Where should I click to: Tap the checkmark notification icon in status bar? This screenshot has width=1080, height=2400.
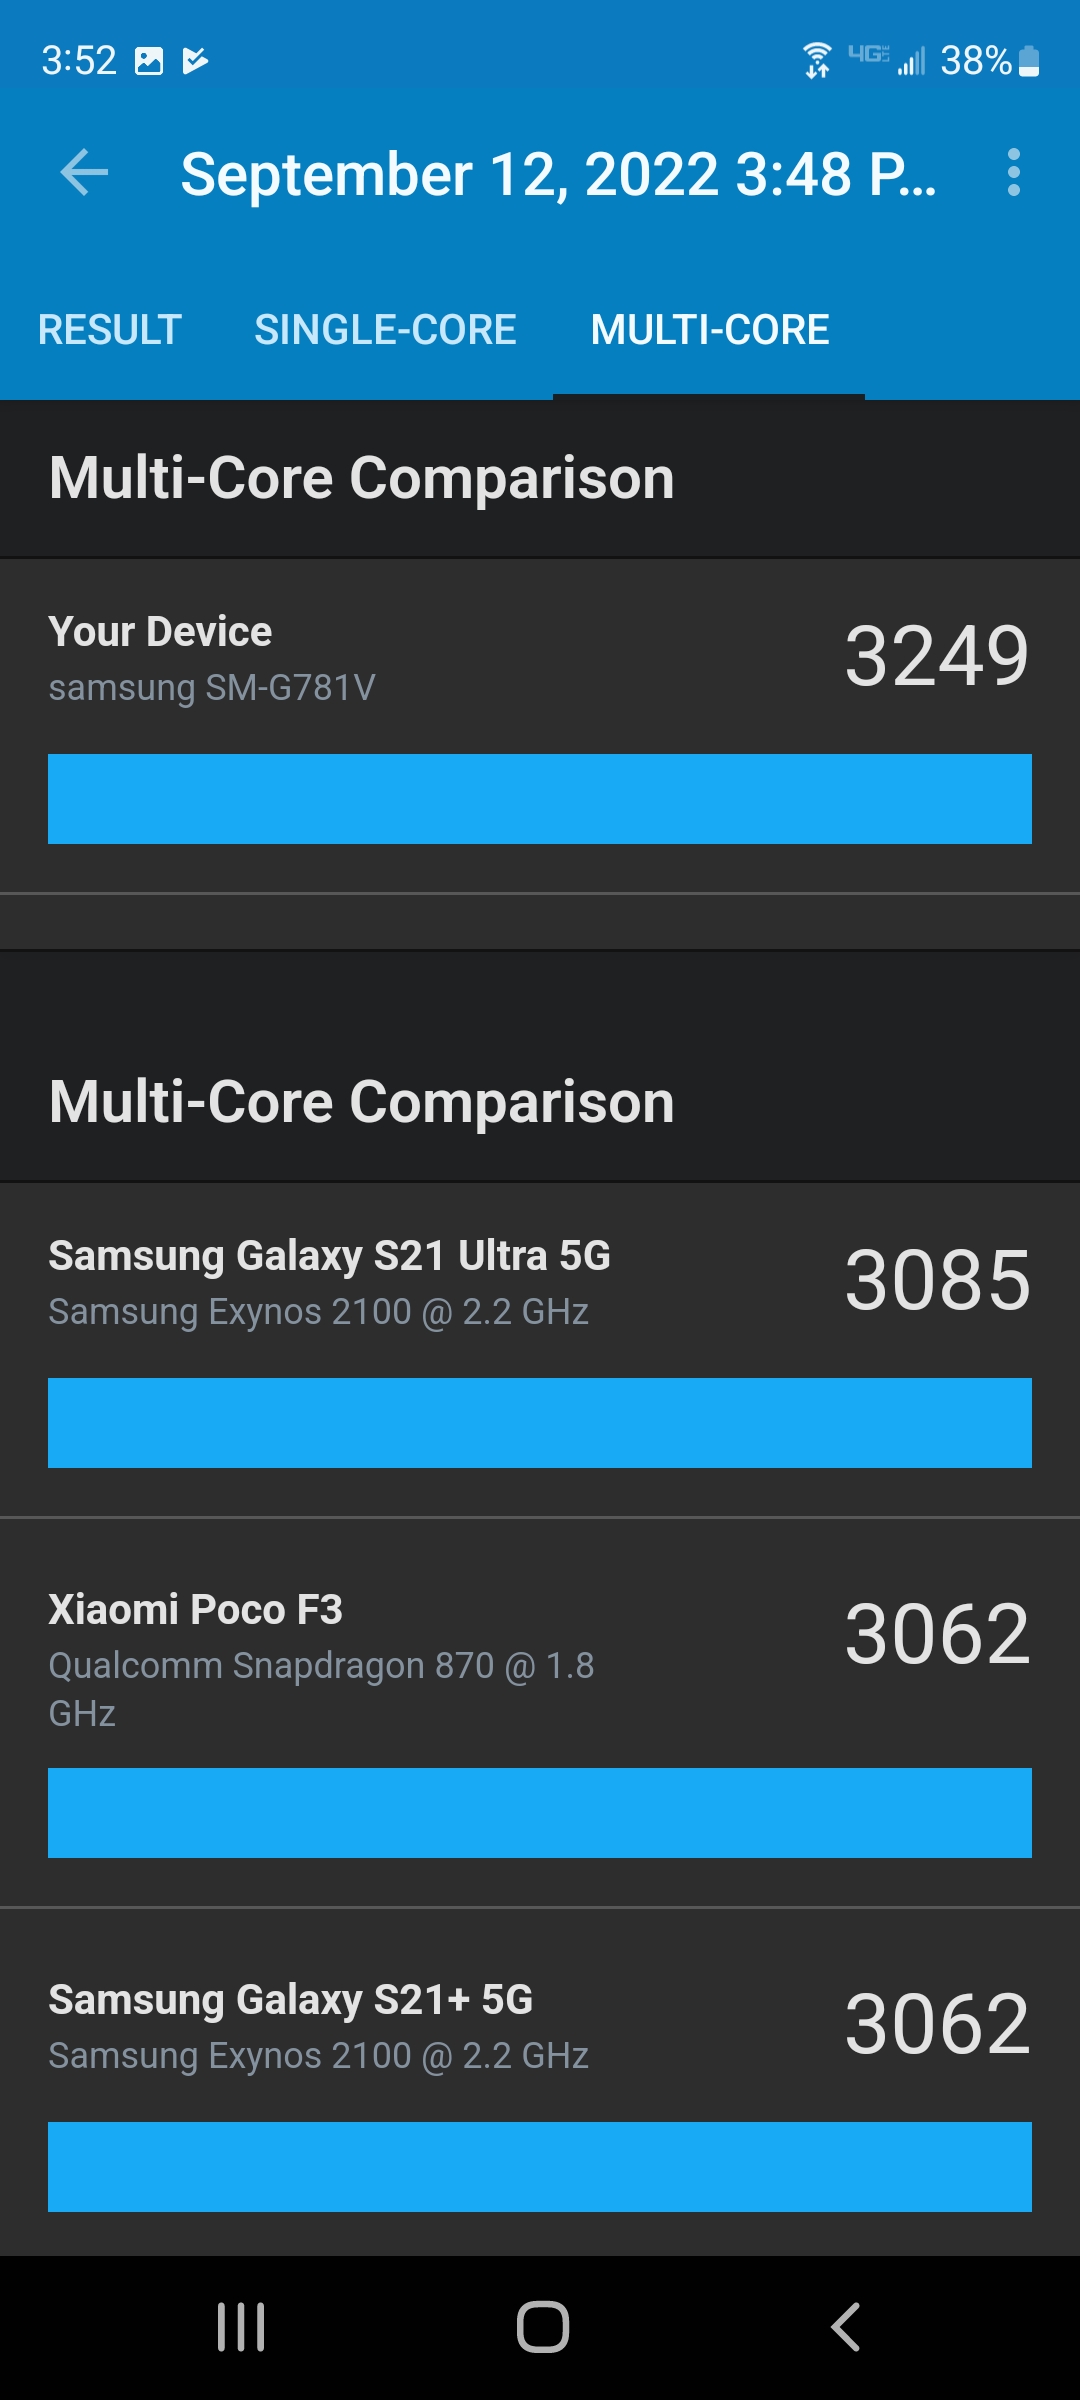tap(196, 61)
